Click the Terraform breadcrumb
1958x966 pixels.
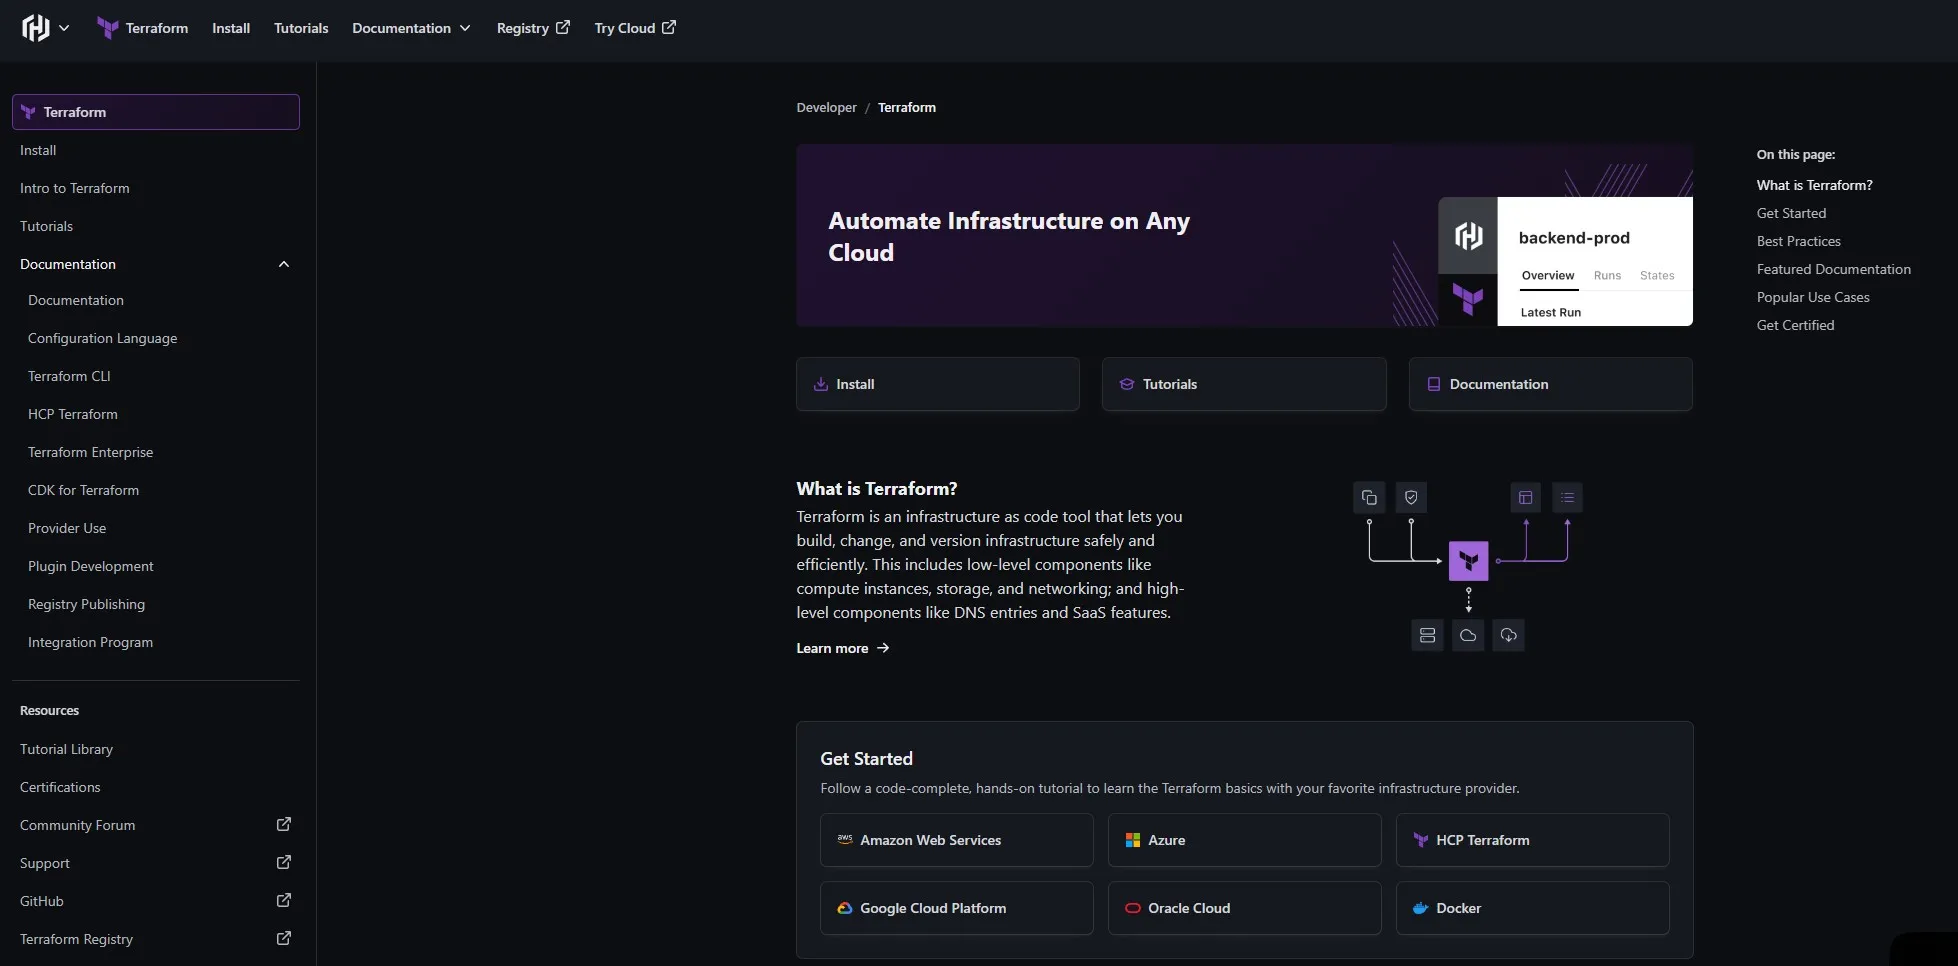point(907,107)
